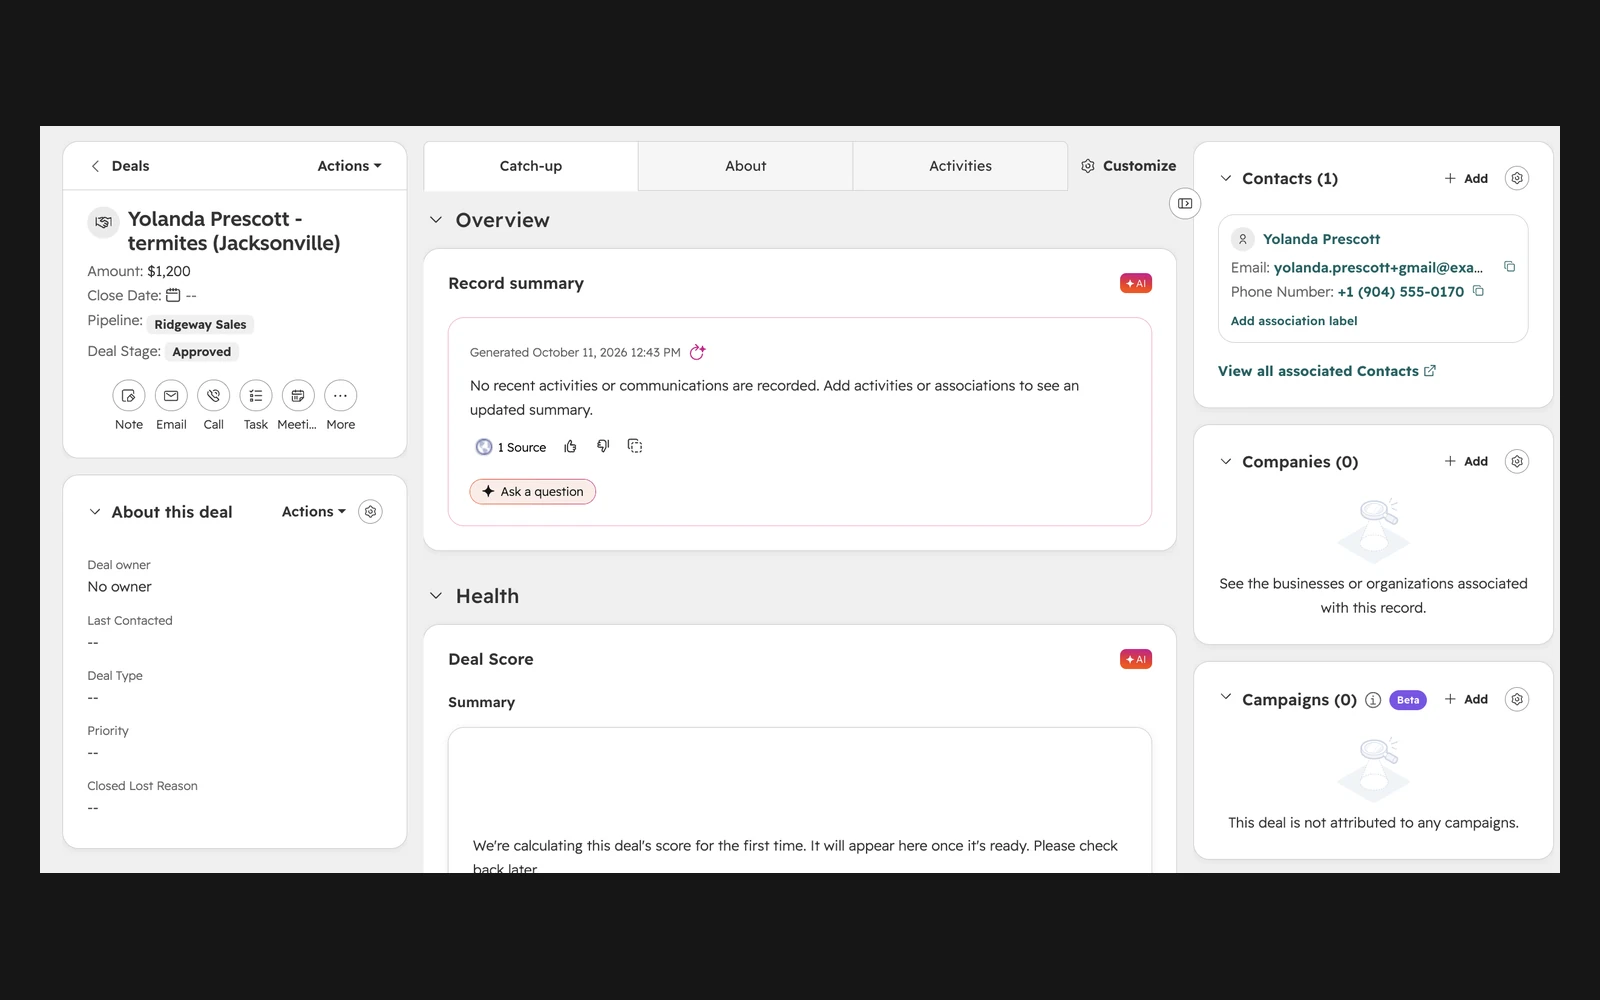Create a Note on this deal
Screen dimensions: 1600x1000
pyautogui.click(x=128, y=396)
